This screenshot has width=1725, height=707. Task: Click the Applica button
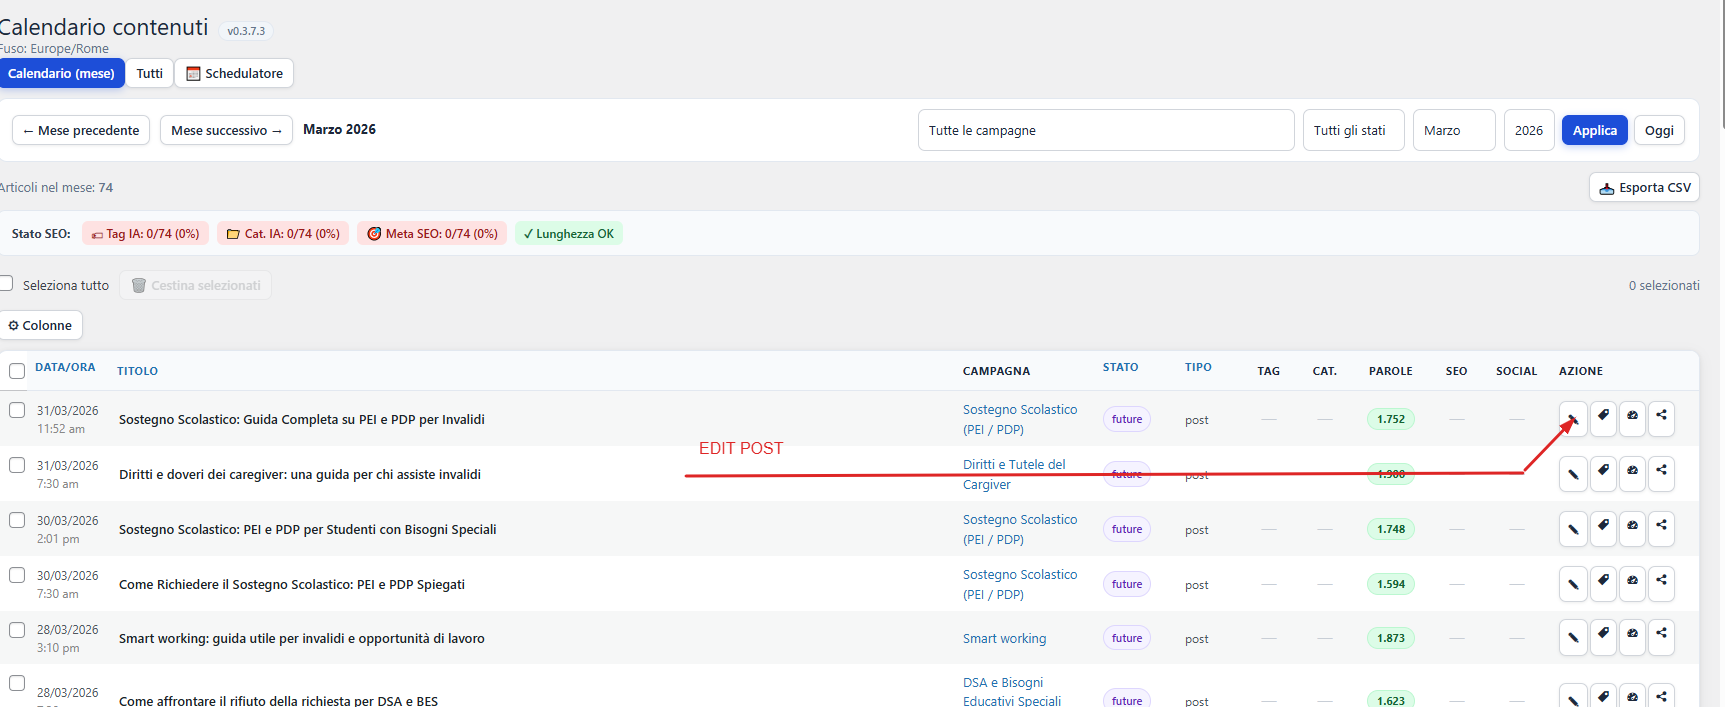click(x=1595, y=130)
